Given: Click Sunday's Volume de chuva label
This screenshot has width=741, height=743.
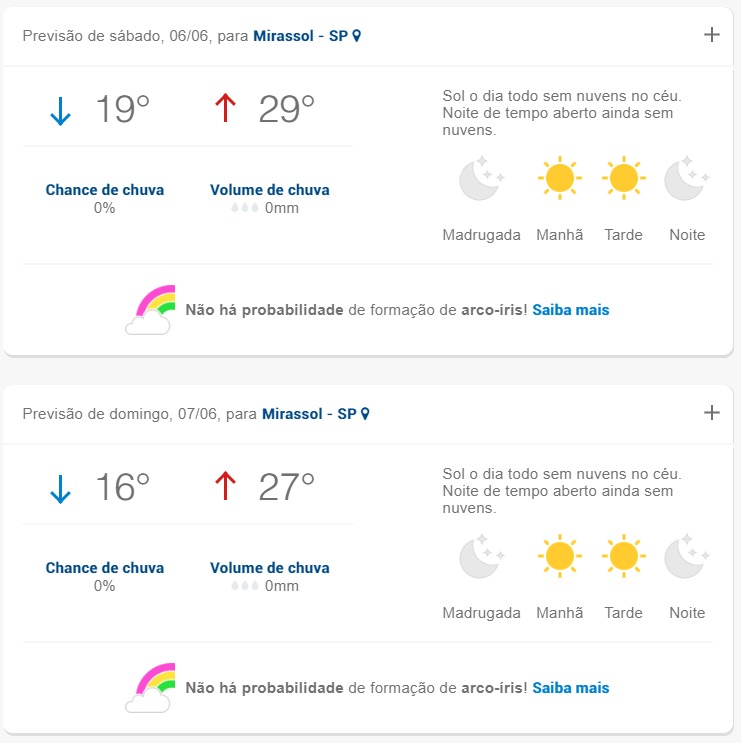Looking at the screenshot, I should pyautogui.click(x=270, y=568).
